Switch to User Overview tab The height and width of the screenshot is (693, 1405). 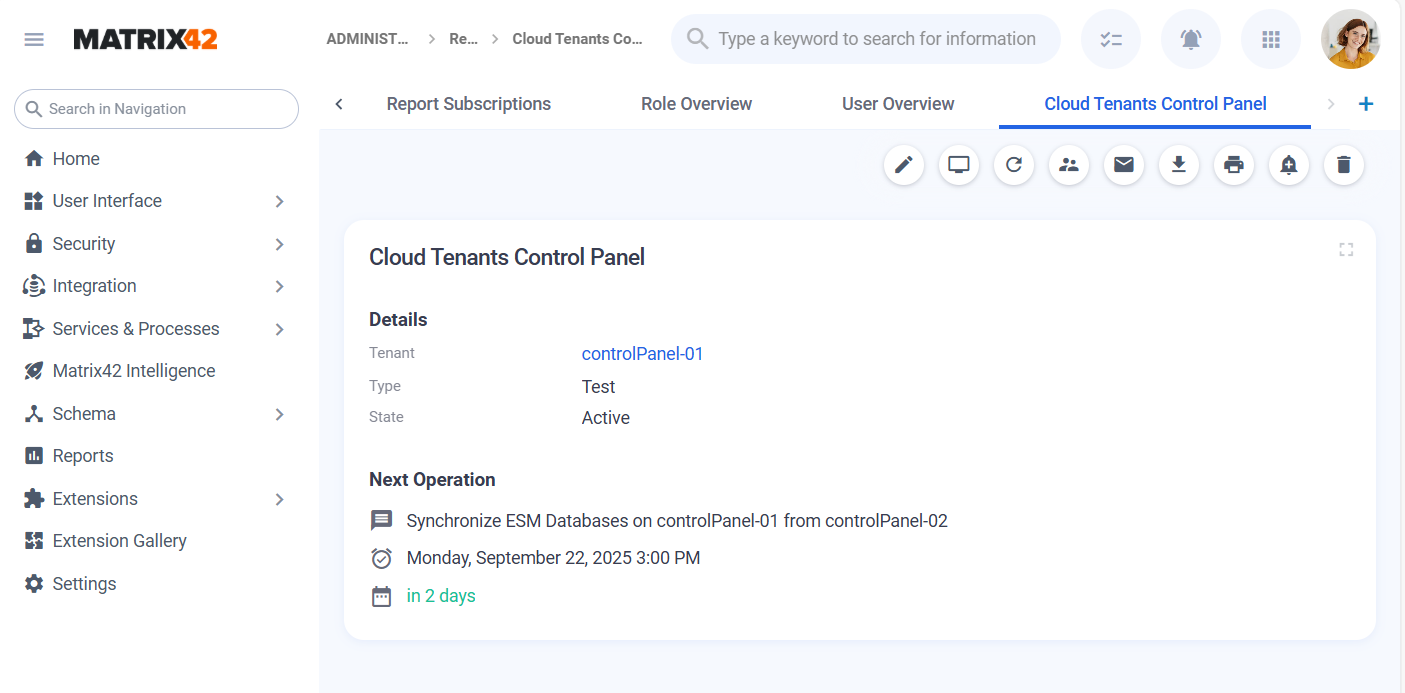pos(898,104)
